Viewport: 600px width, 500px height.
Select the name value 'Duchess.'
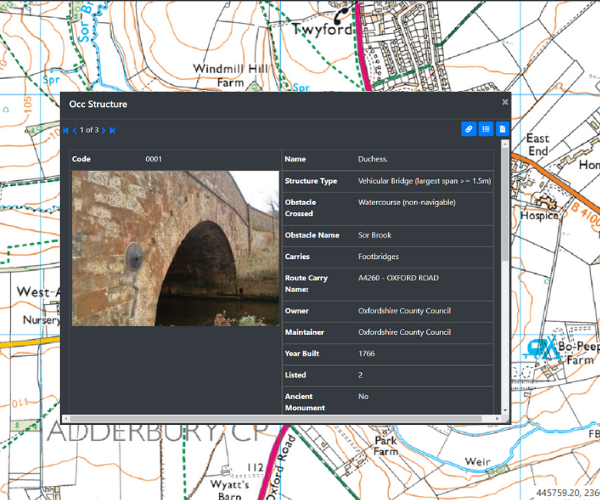pos(374,159)
